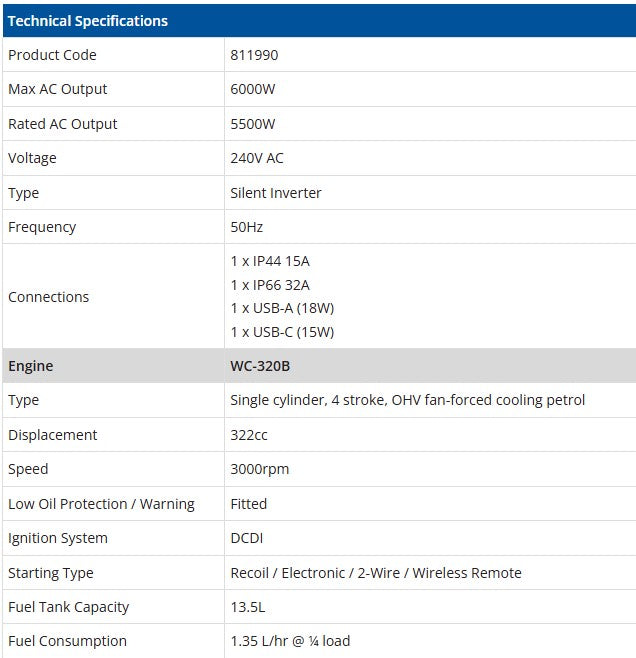Click the 5500W value
The width and height of the screenshot is (636, 658).
click(x=253, y=124)
